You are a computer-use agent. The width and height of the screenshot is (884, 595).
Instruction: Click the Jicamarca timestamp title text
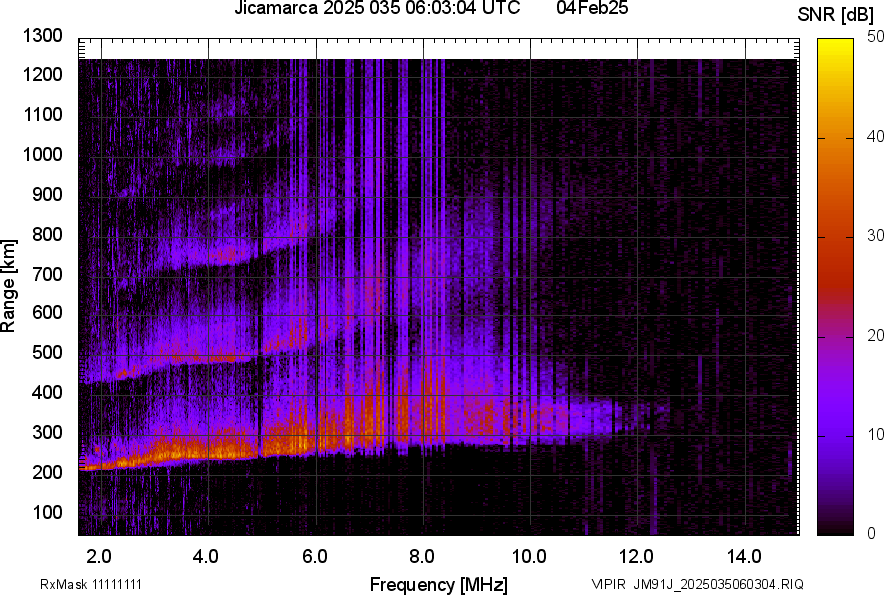376,9
